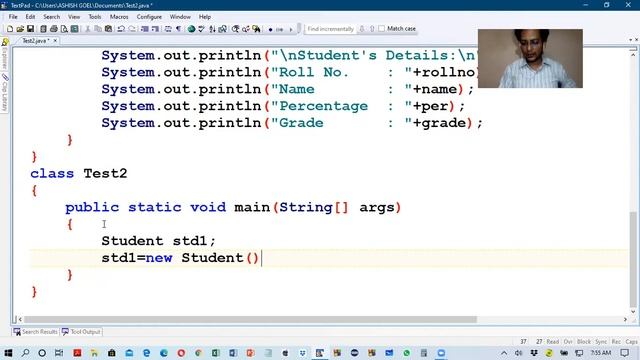Open the Edit menu
This screenshot has width=640, height=360.
[30, 17]
